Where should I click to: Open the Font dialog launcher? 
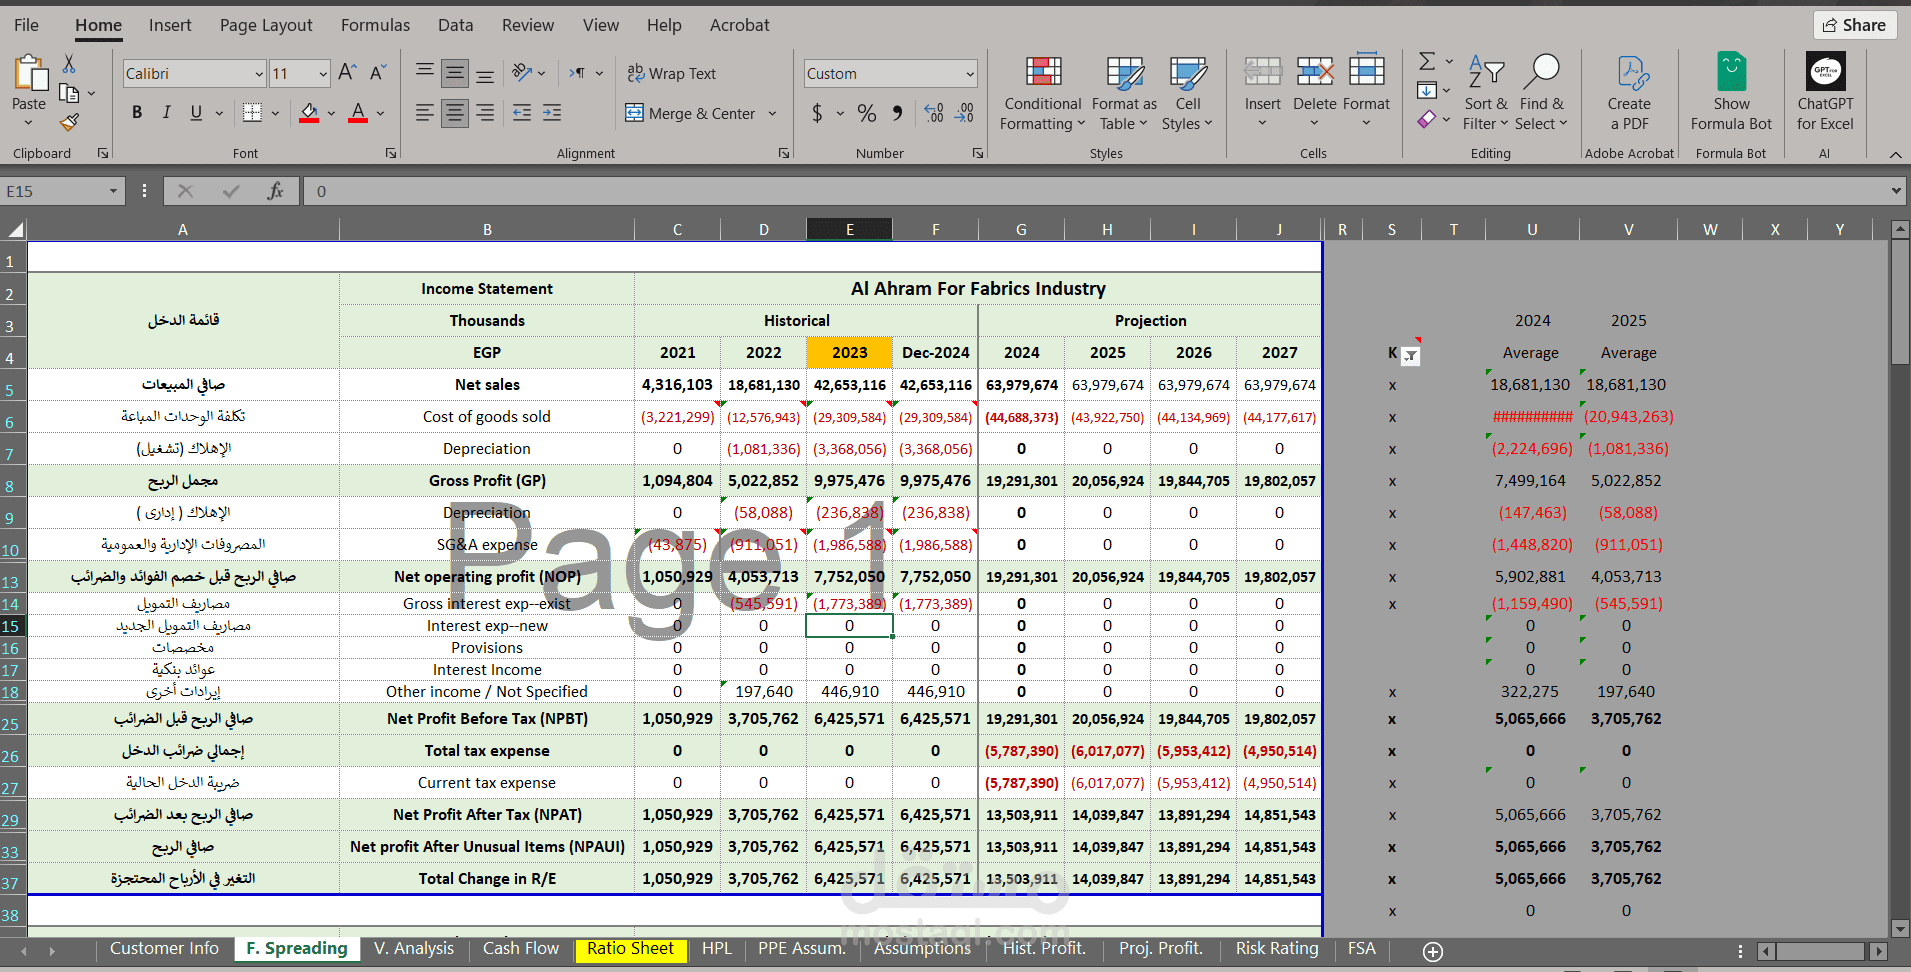coord(391,153)
